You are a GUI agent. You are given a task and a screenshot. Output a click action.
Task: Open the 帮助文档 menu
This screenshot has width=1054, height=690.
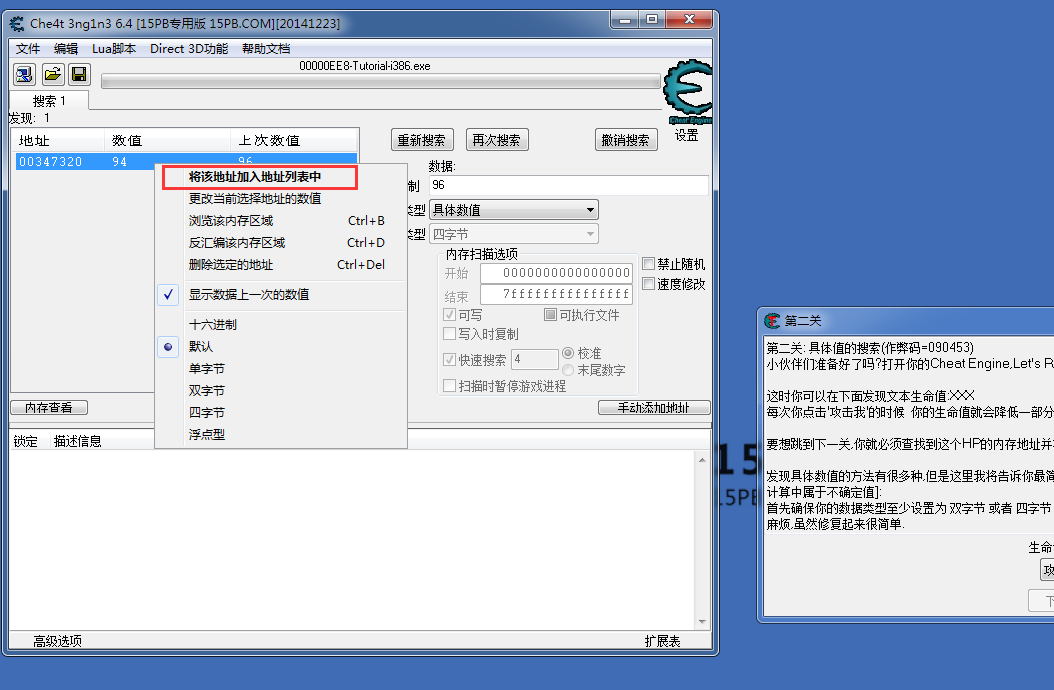[266, 48]
